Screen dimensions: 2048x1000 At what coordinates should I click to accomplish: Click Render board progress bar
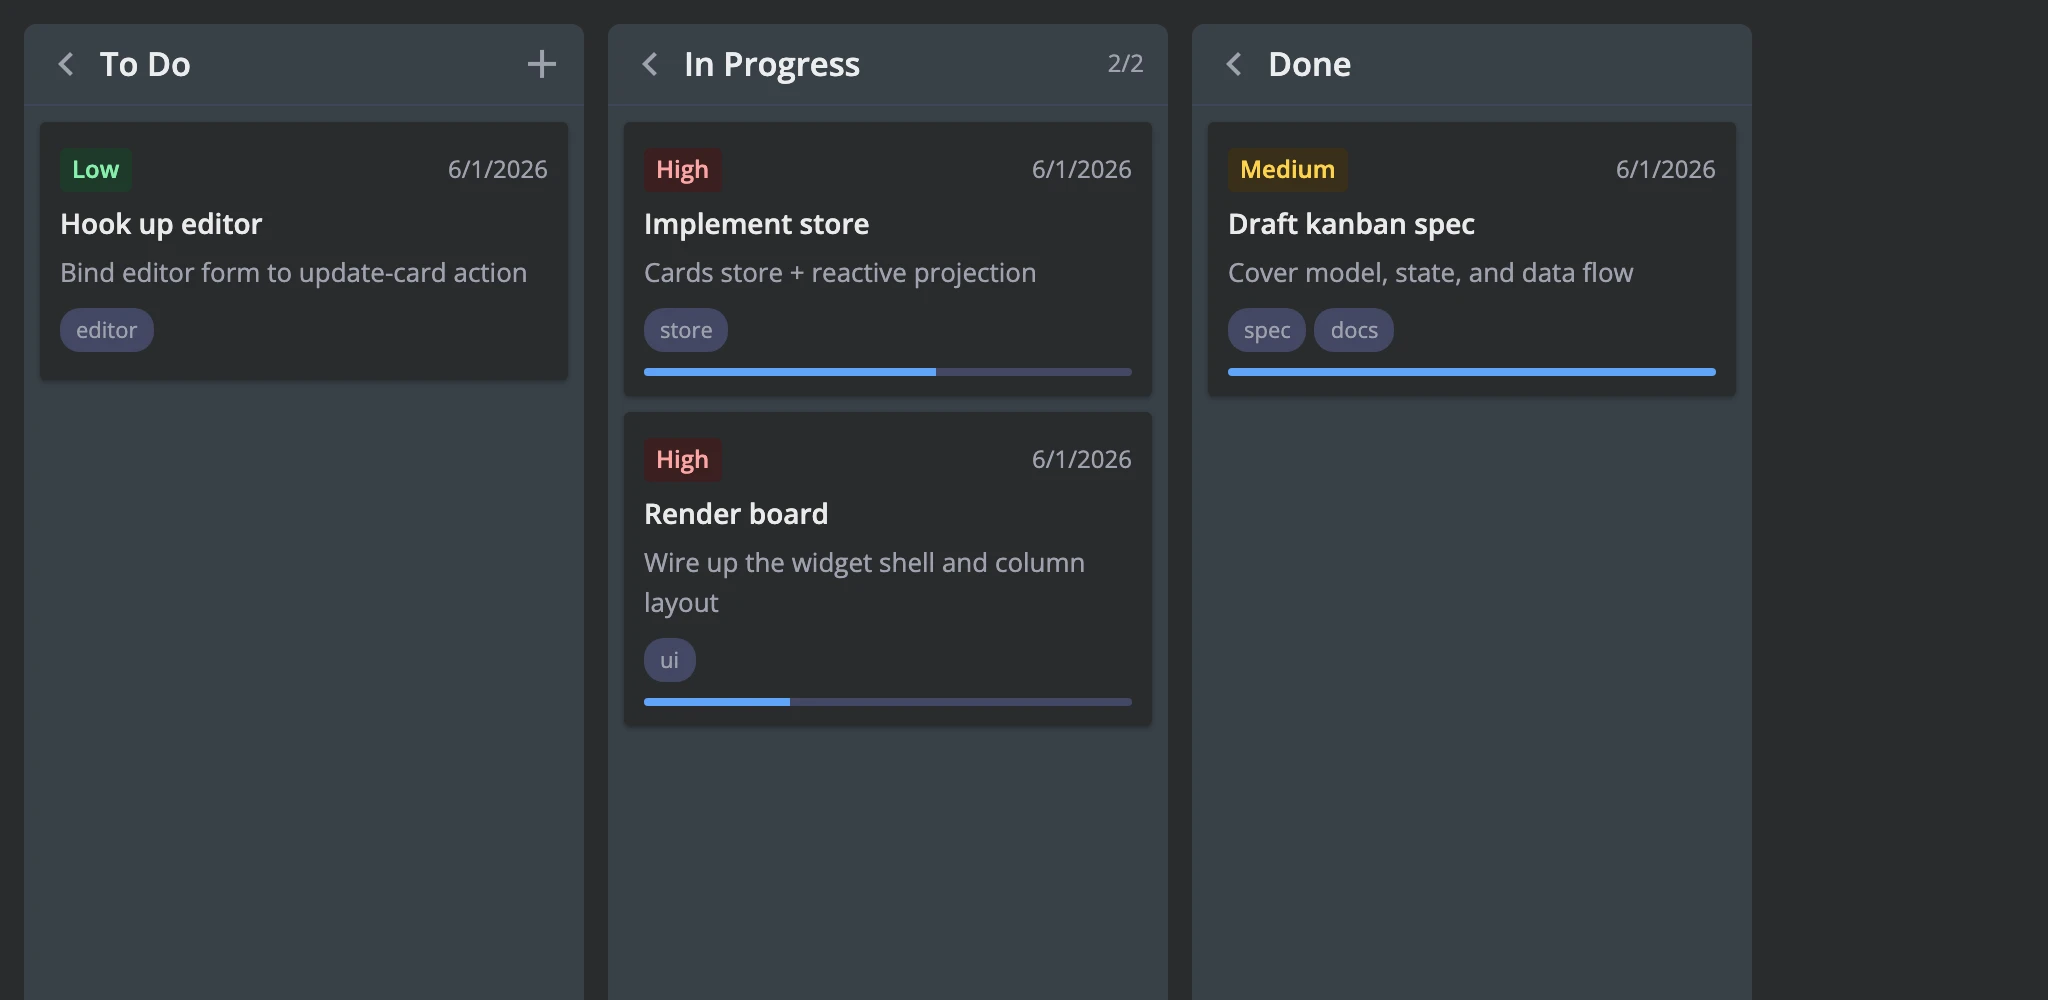click(x=888, y=702)
